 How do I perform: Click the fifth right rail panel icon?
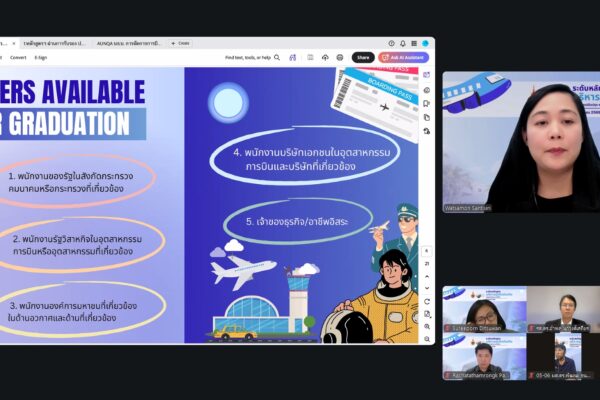(427, 131)
